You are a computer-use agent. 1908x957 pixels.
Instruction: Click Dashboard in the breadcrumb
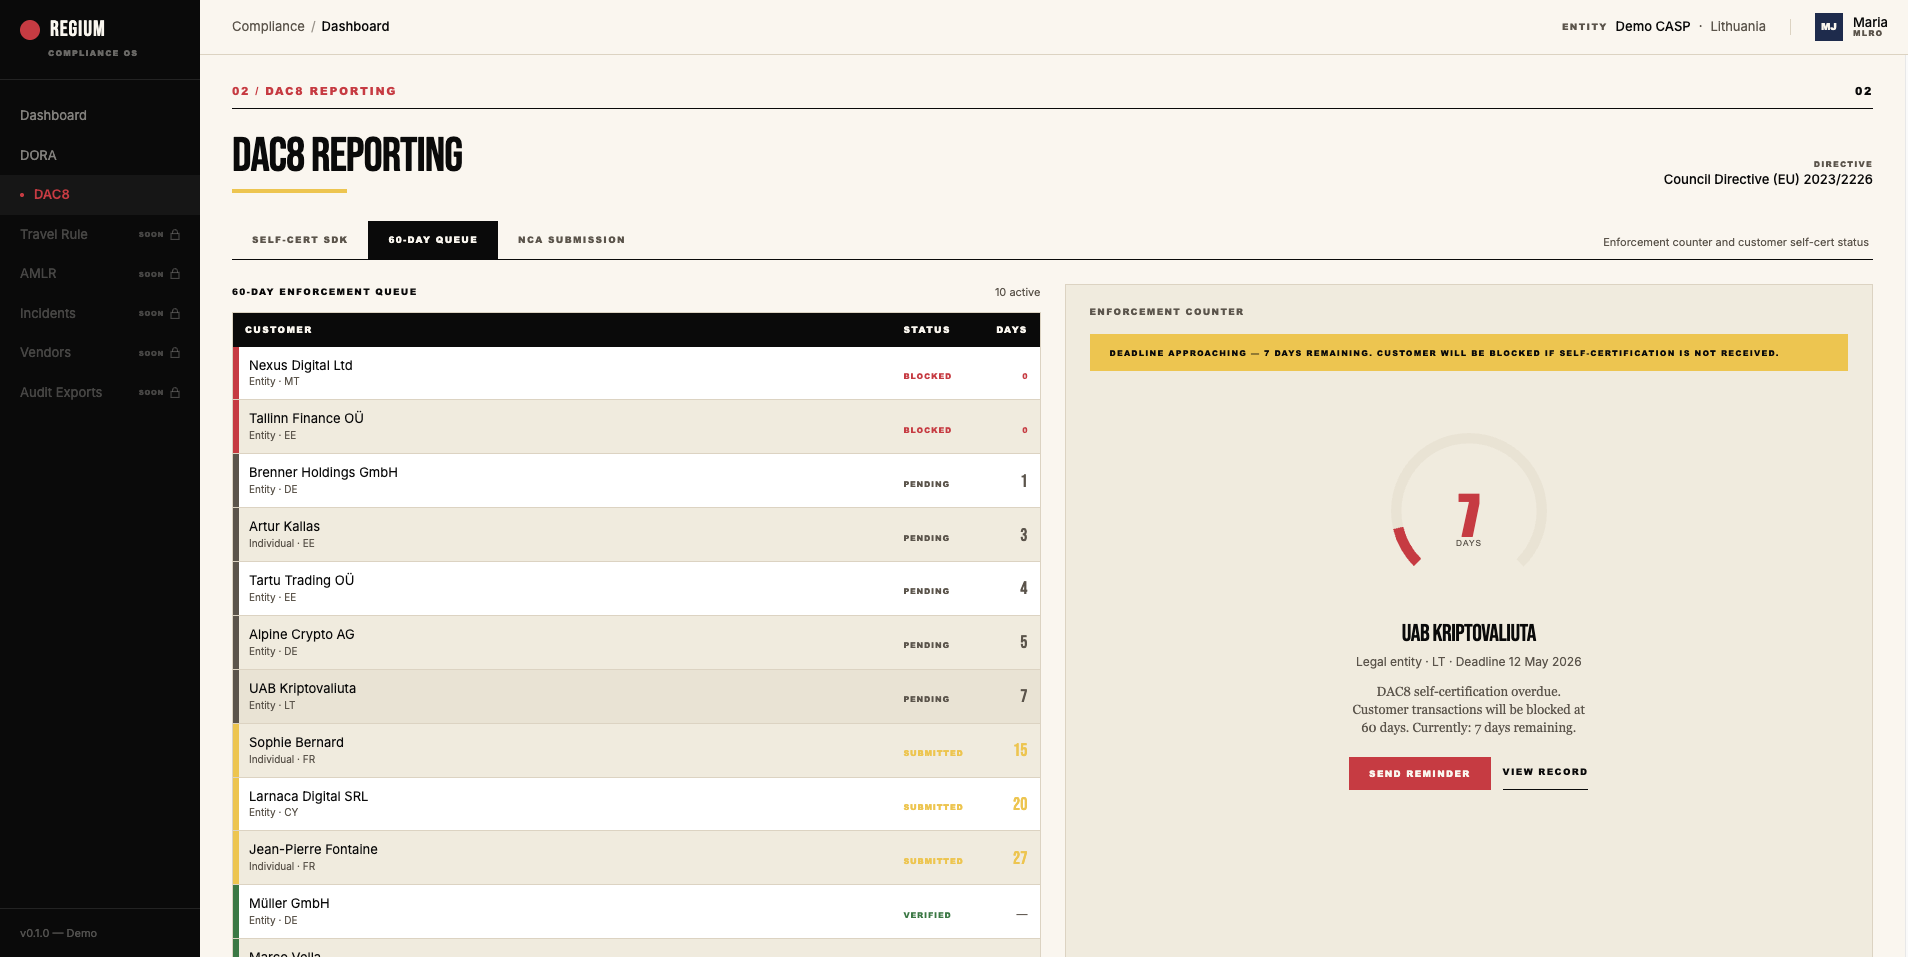click(355, 26)
